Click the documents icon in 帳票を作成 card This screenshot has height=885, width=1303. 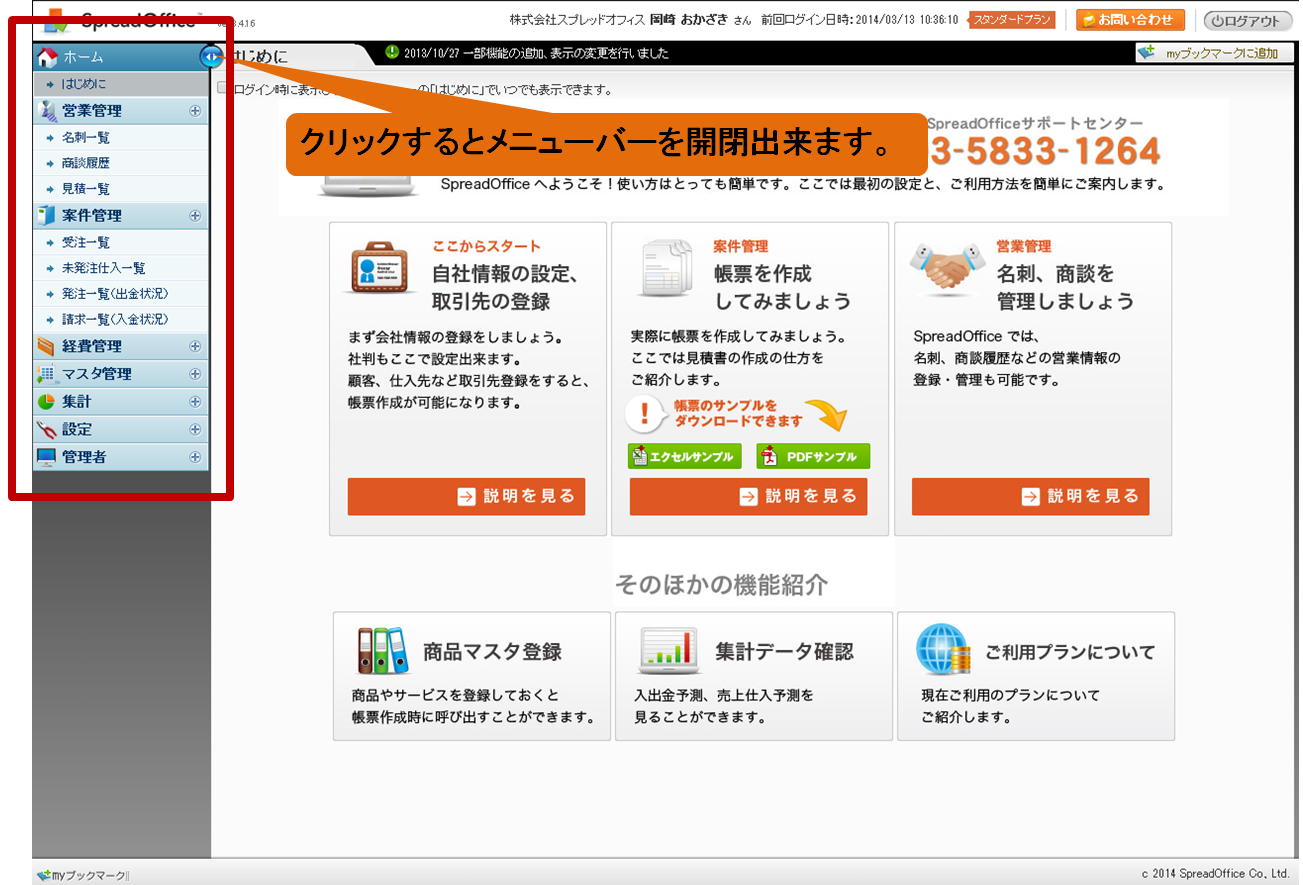[666, 268]
